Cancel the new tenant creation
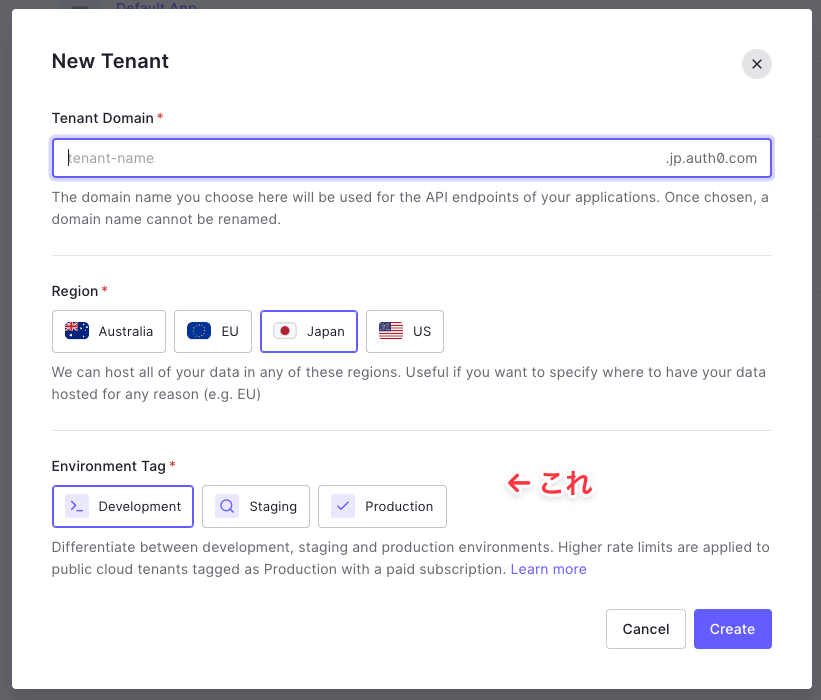Viewport: 821px width, 700px height. (646, 629)
